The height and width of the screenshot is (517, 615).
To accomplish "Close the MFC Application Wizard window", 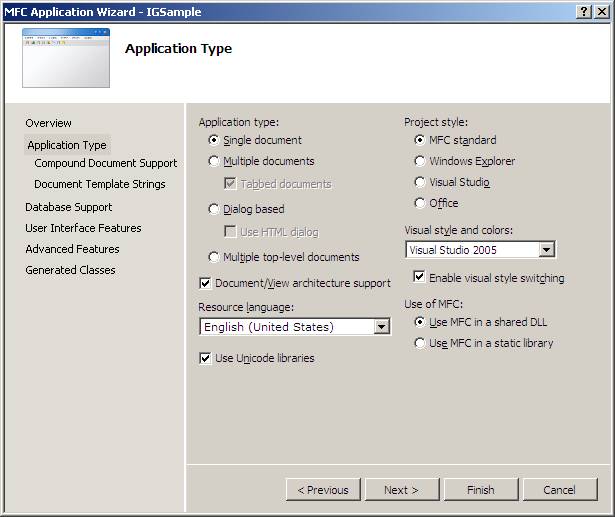I will click(x=602, y=11).
